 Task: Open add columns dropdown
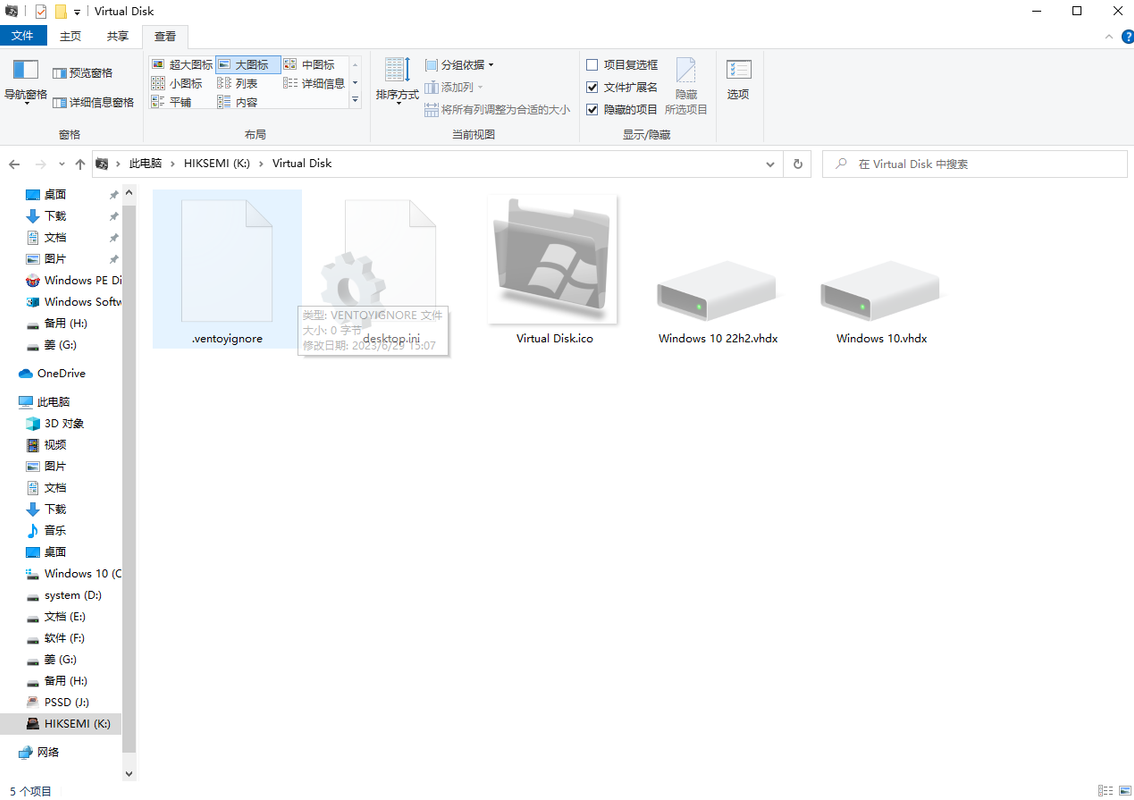pyautogui.click(x=453, y=88)
